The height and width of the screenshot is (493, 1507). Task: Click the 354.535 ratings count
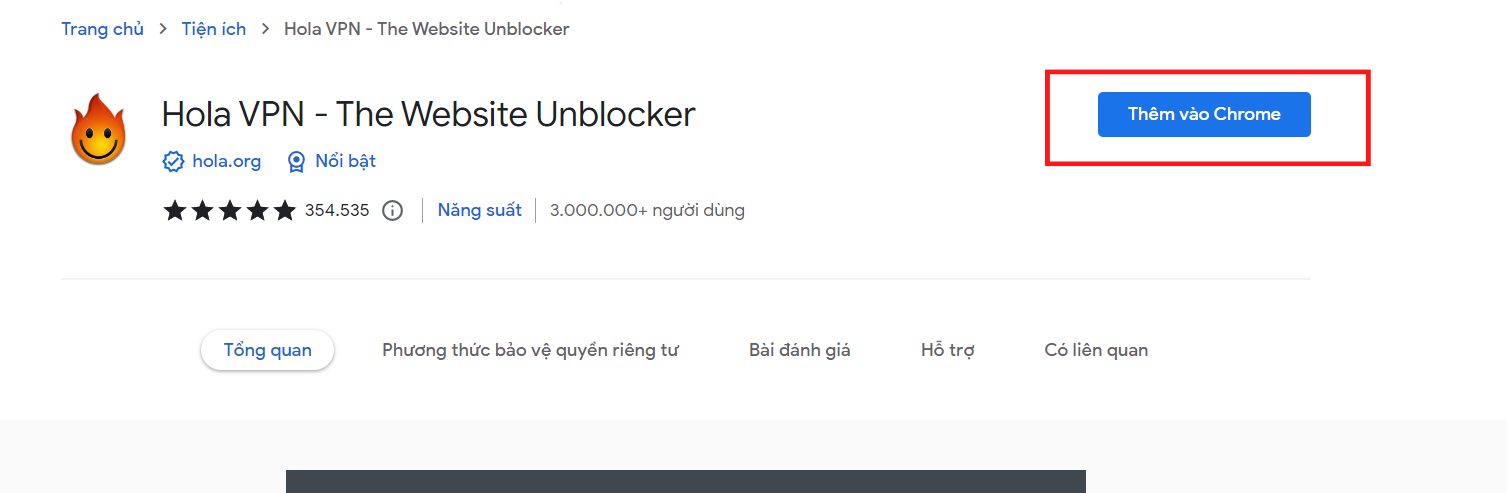337,210
